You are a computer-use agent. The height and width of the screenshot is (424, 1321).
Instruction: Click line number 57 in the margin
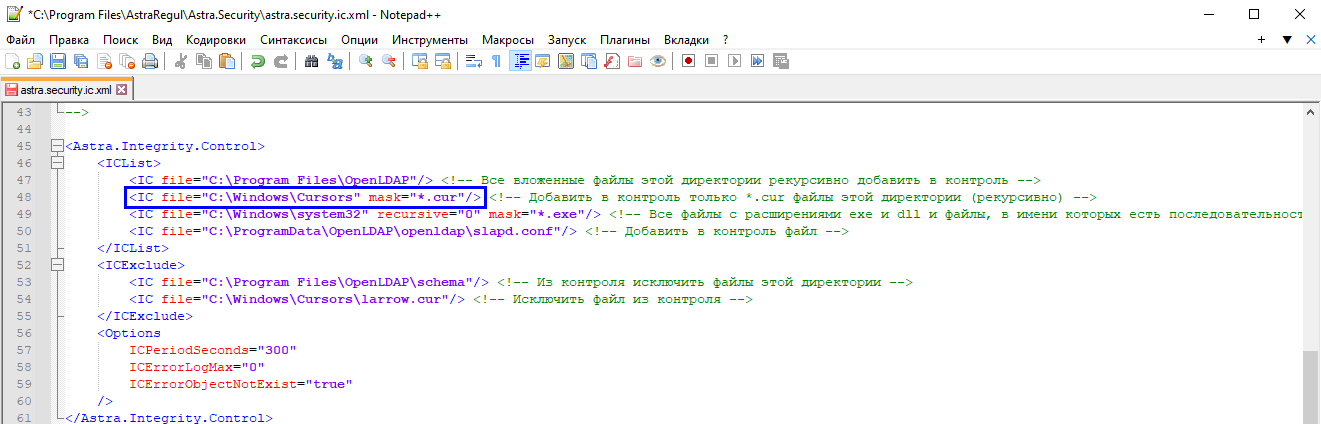24,350
